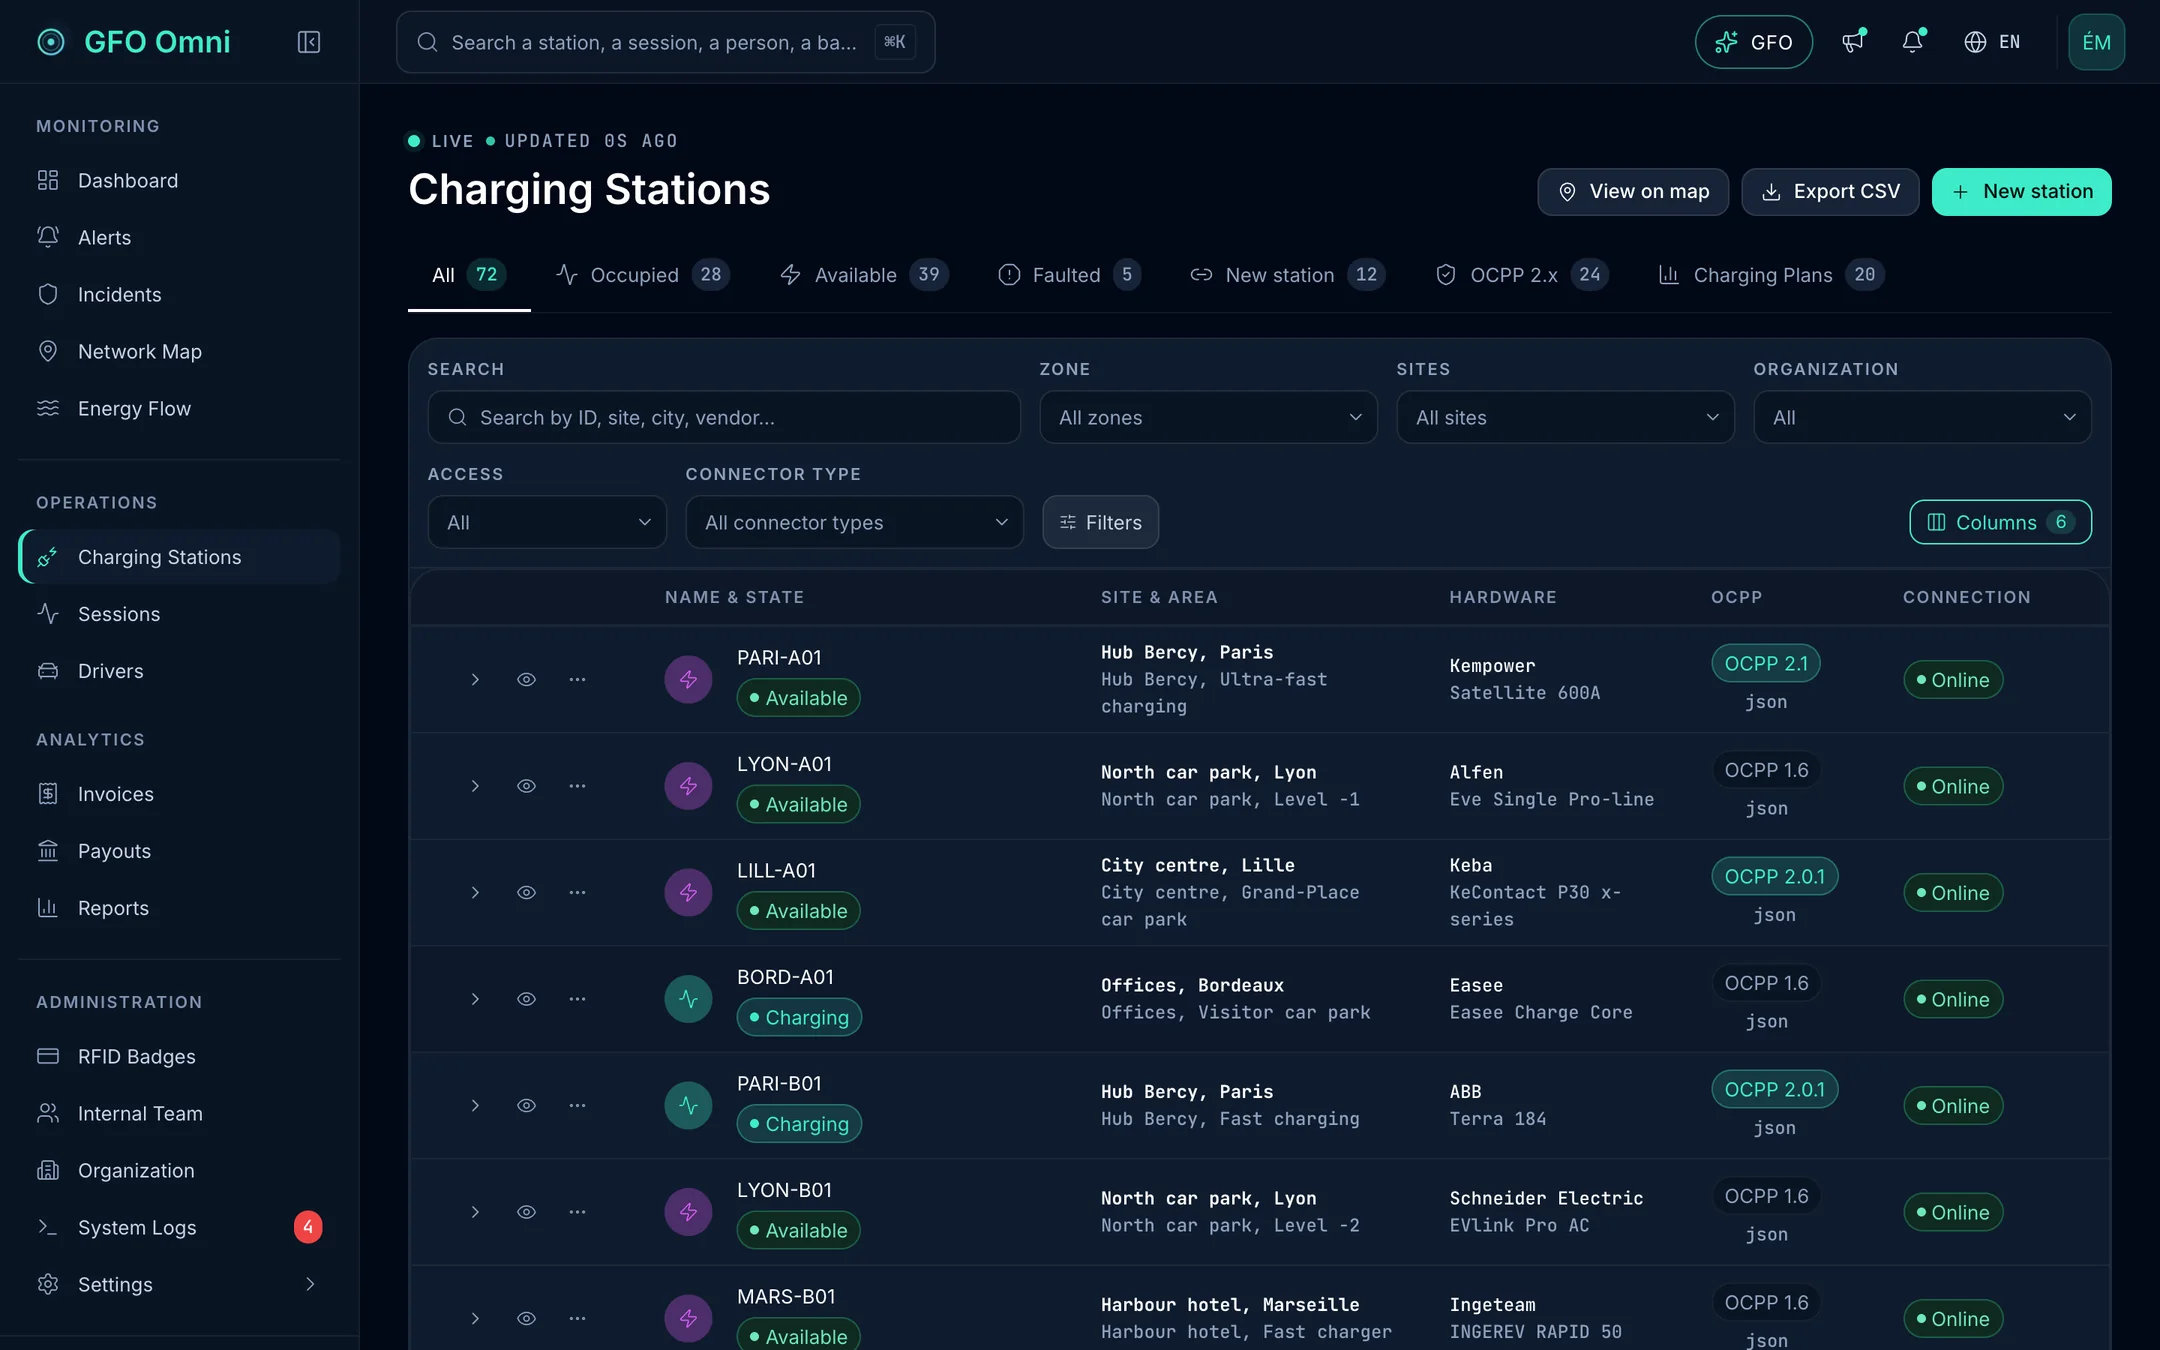Open the Columns selector button

(x=2000, y=523)
